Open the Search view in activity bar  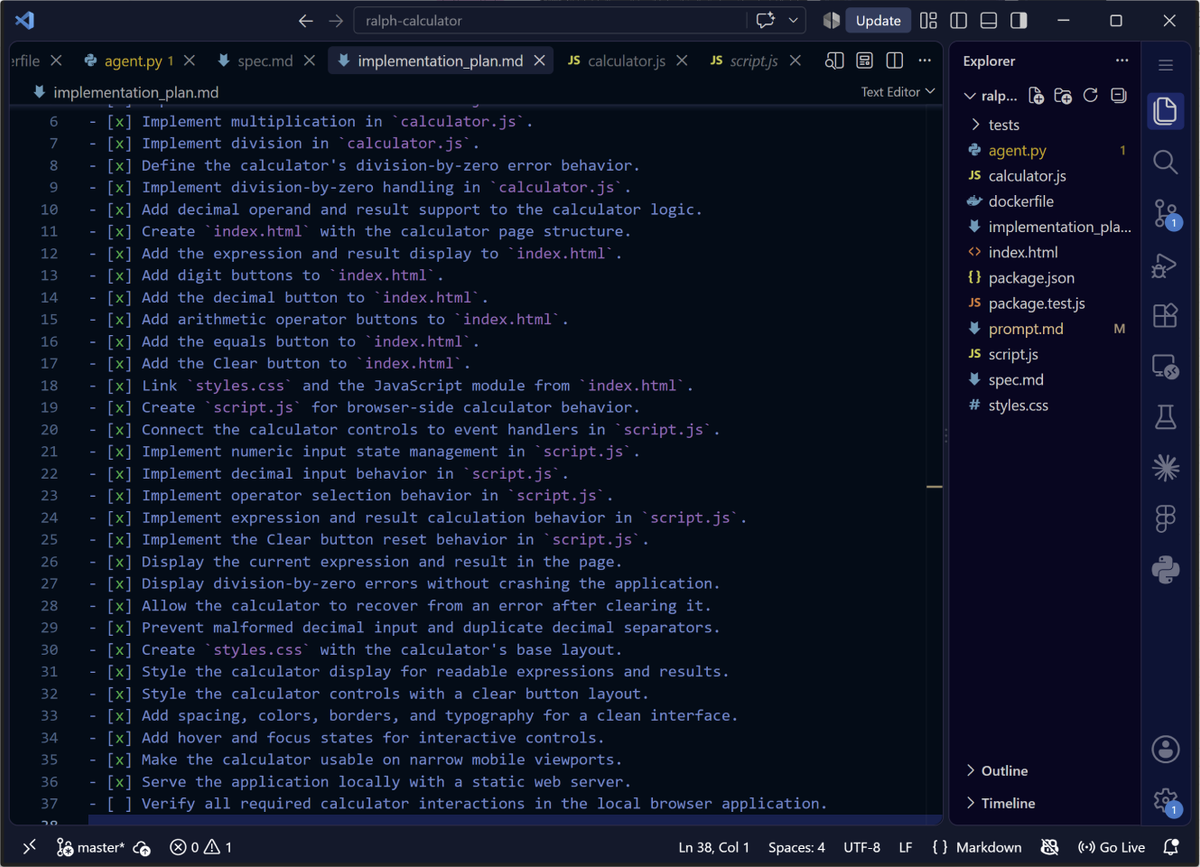(1165, 161)
